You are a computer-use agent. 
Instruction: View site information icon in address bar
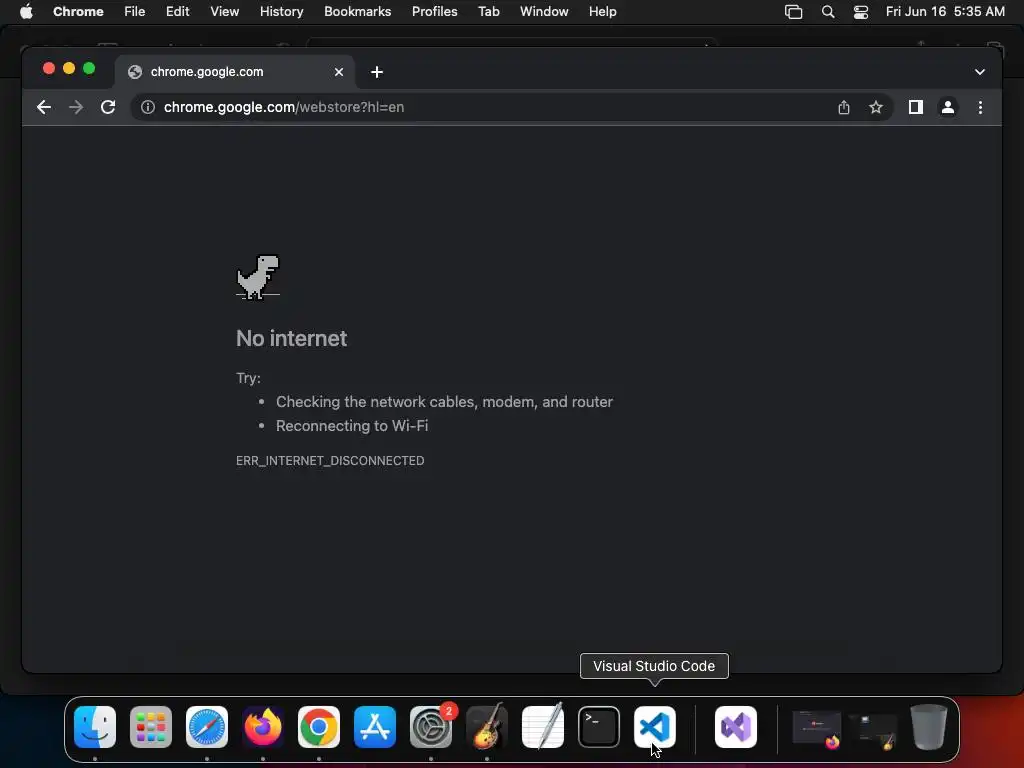tap(148, 107)
